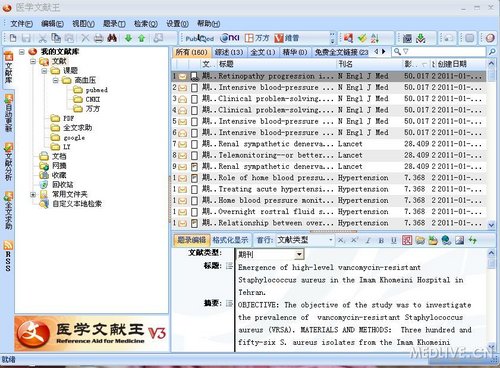500x368 pixels.
Task: Open the 文件 menu
Action: point(21,24)
